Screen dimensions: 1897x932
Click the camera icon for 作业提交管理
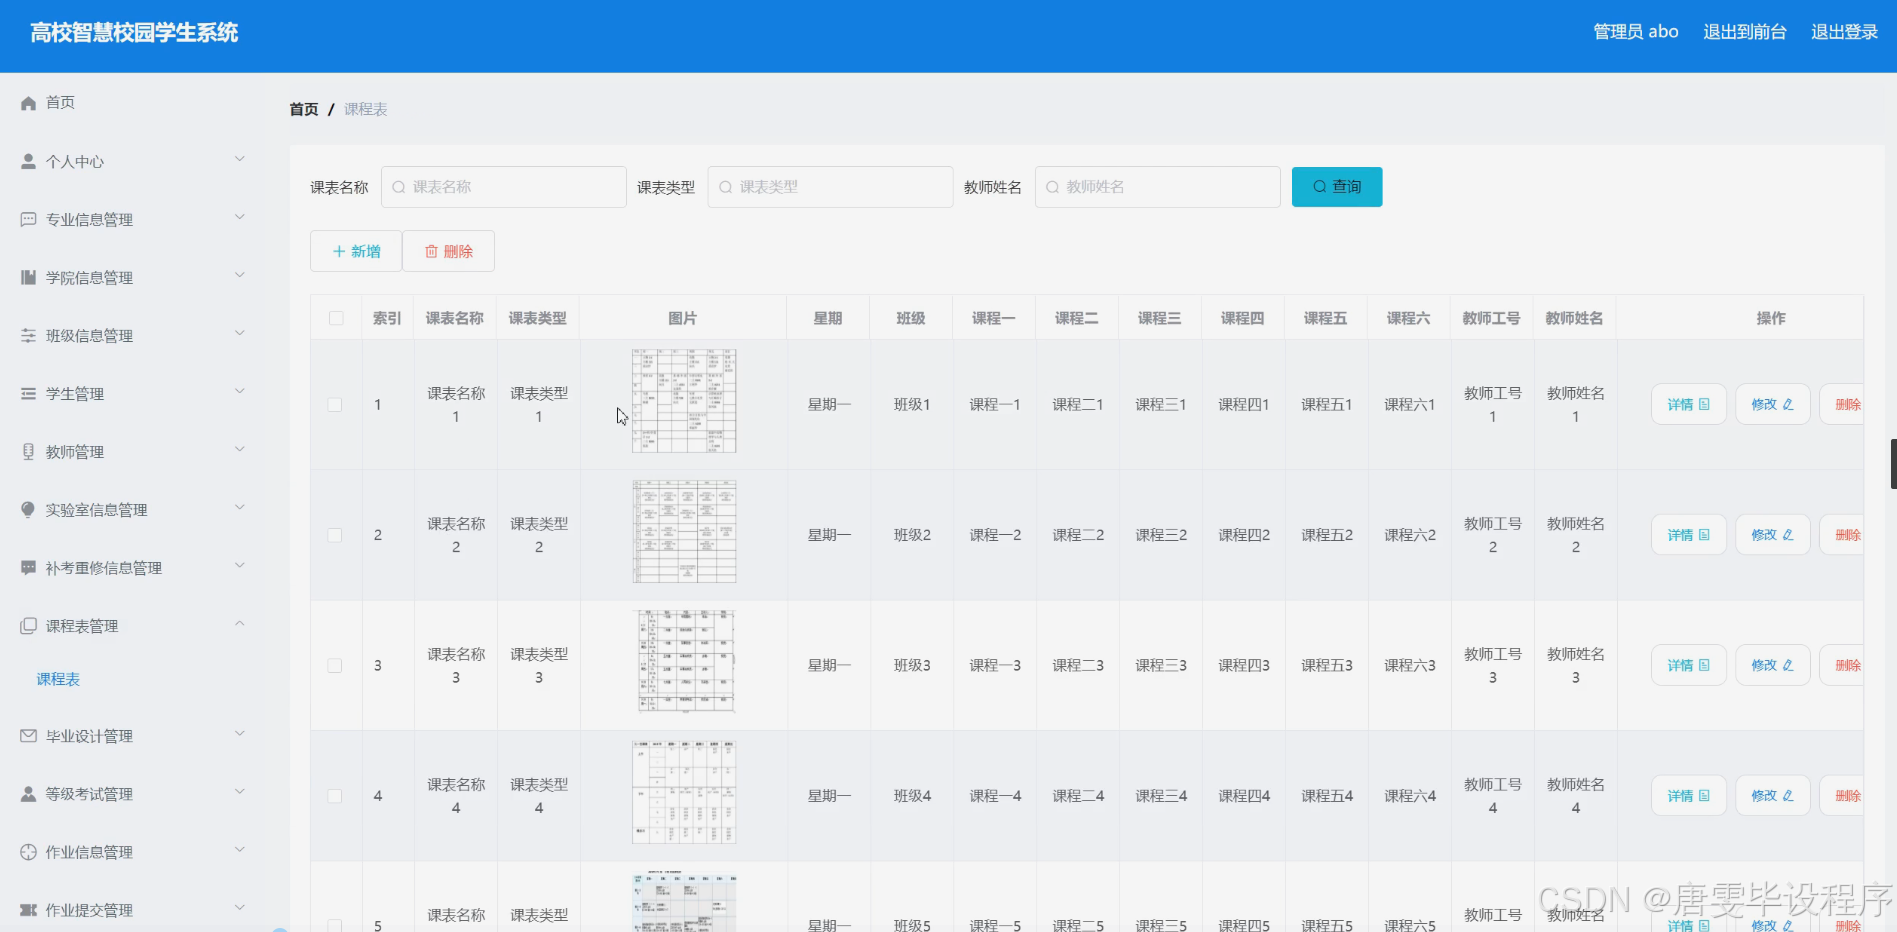tap(28, 909)
